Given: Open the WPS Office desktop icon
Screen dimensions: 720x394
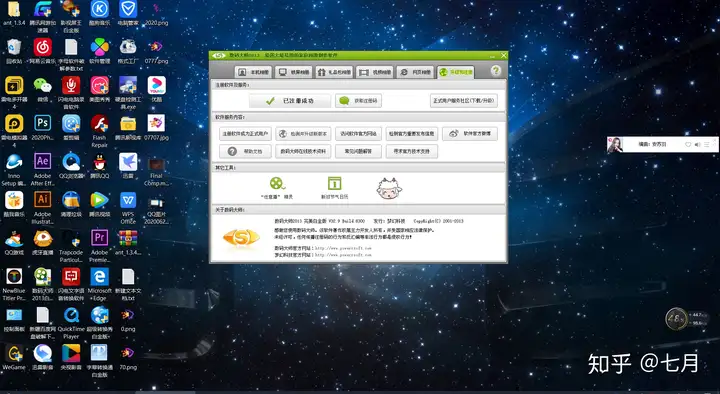Looking at the screenshot, I should click(x=128, y=199).
